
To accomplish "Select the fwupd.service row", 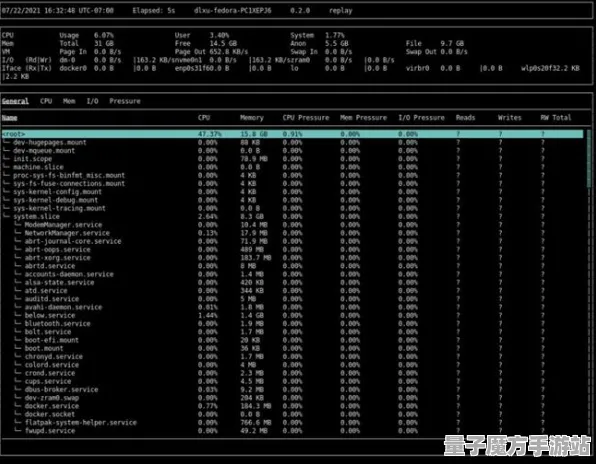I will click(x=292, y=431).
